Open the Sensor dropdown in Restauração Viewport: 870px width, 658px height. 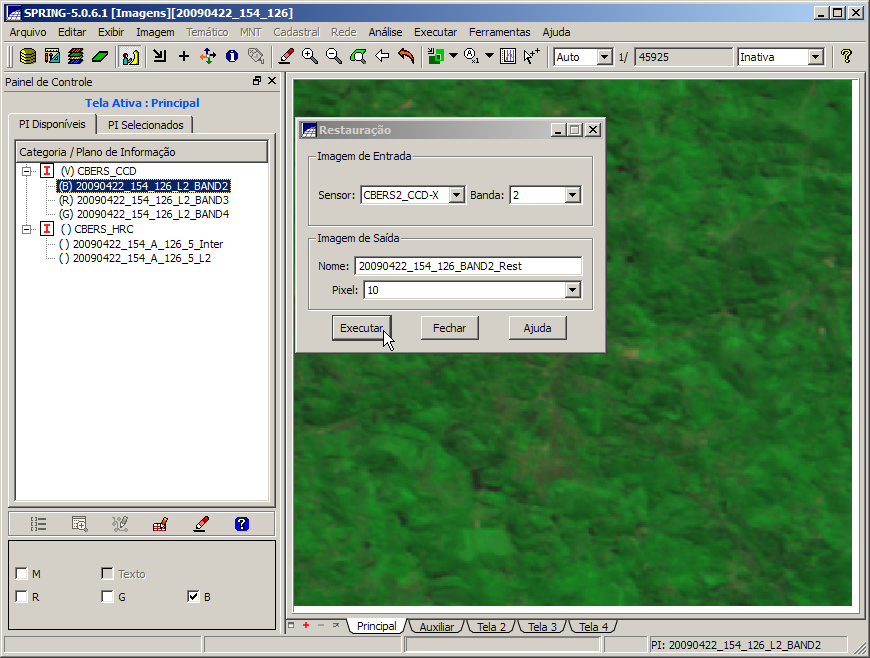pyautogui.click(x=456, y=195)
